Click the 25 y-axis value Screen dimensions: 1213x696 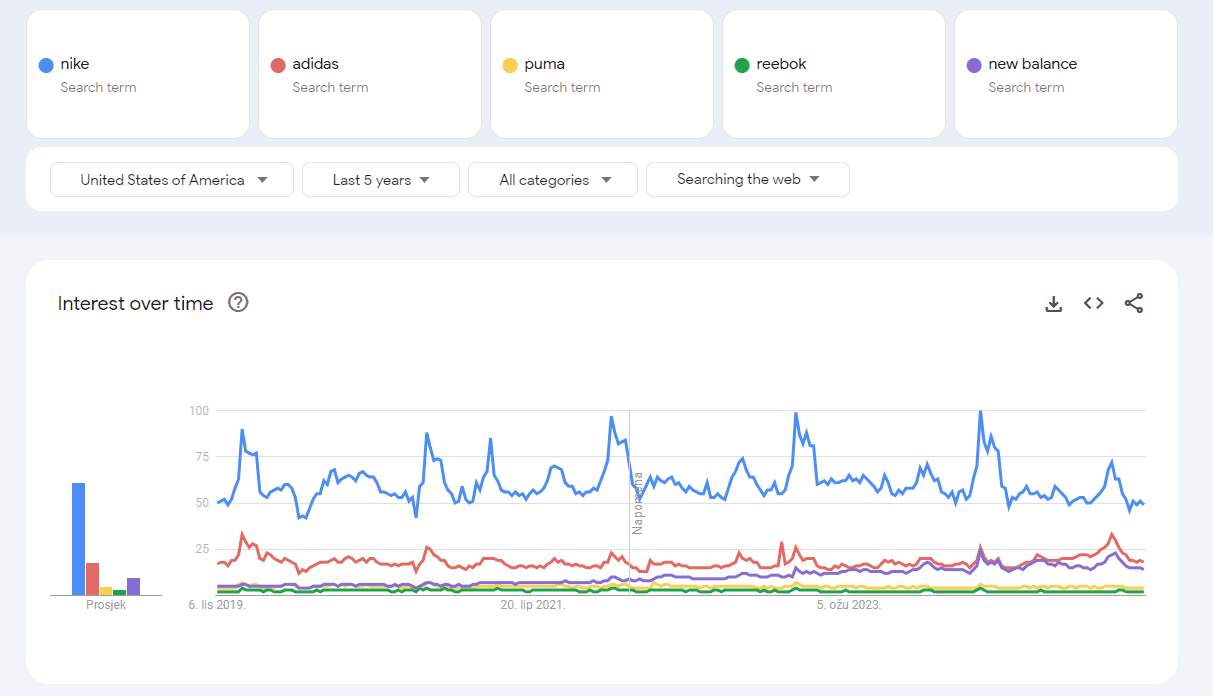(201, 549)
